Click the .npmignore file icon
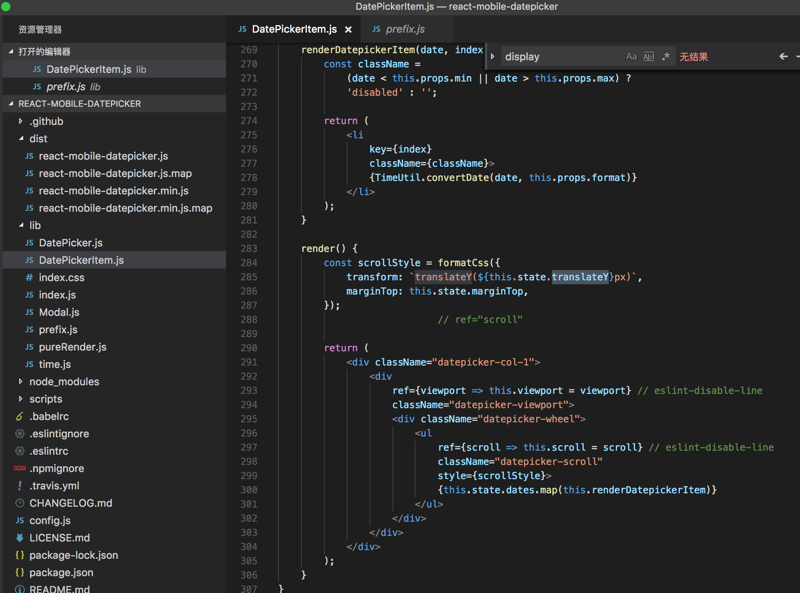This screenshot has height=593, width=800. pos(20,468)
